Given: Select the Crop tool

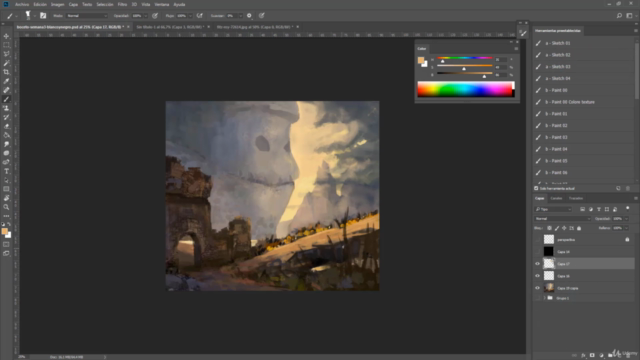Looking at the screenshot, I should pos(6,72).
